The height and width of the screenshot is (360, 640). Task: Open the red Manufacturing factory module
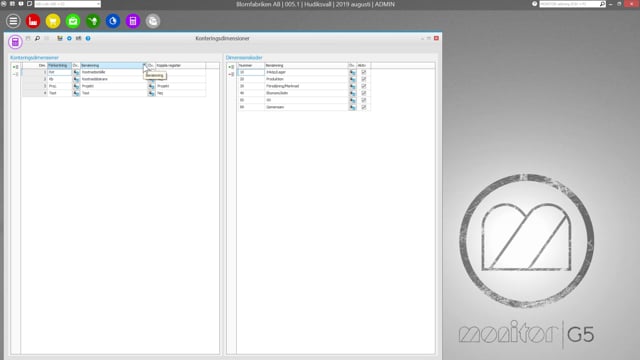[33, 21]
